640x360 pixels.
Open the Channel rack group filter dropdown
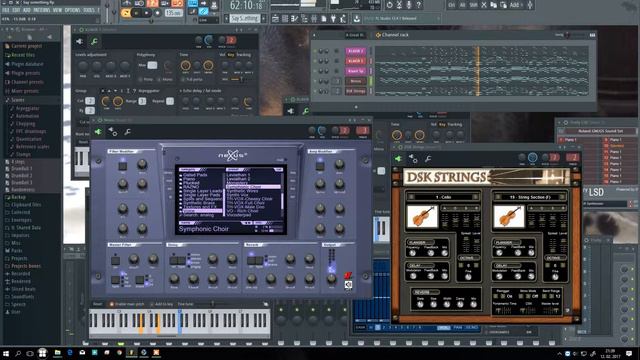pos(356,35)
